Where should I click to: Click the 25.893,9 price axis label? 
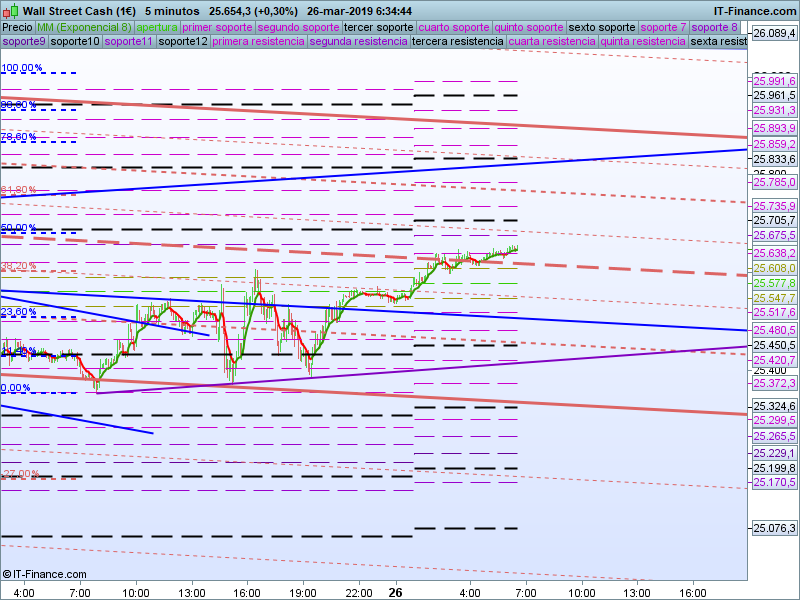click(774, 128)
